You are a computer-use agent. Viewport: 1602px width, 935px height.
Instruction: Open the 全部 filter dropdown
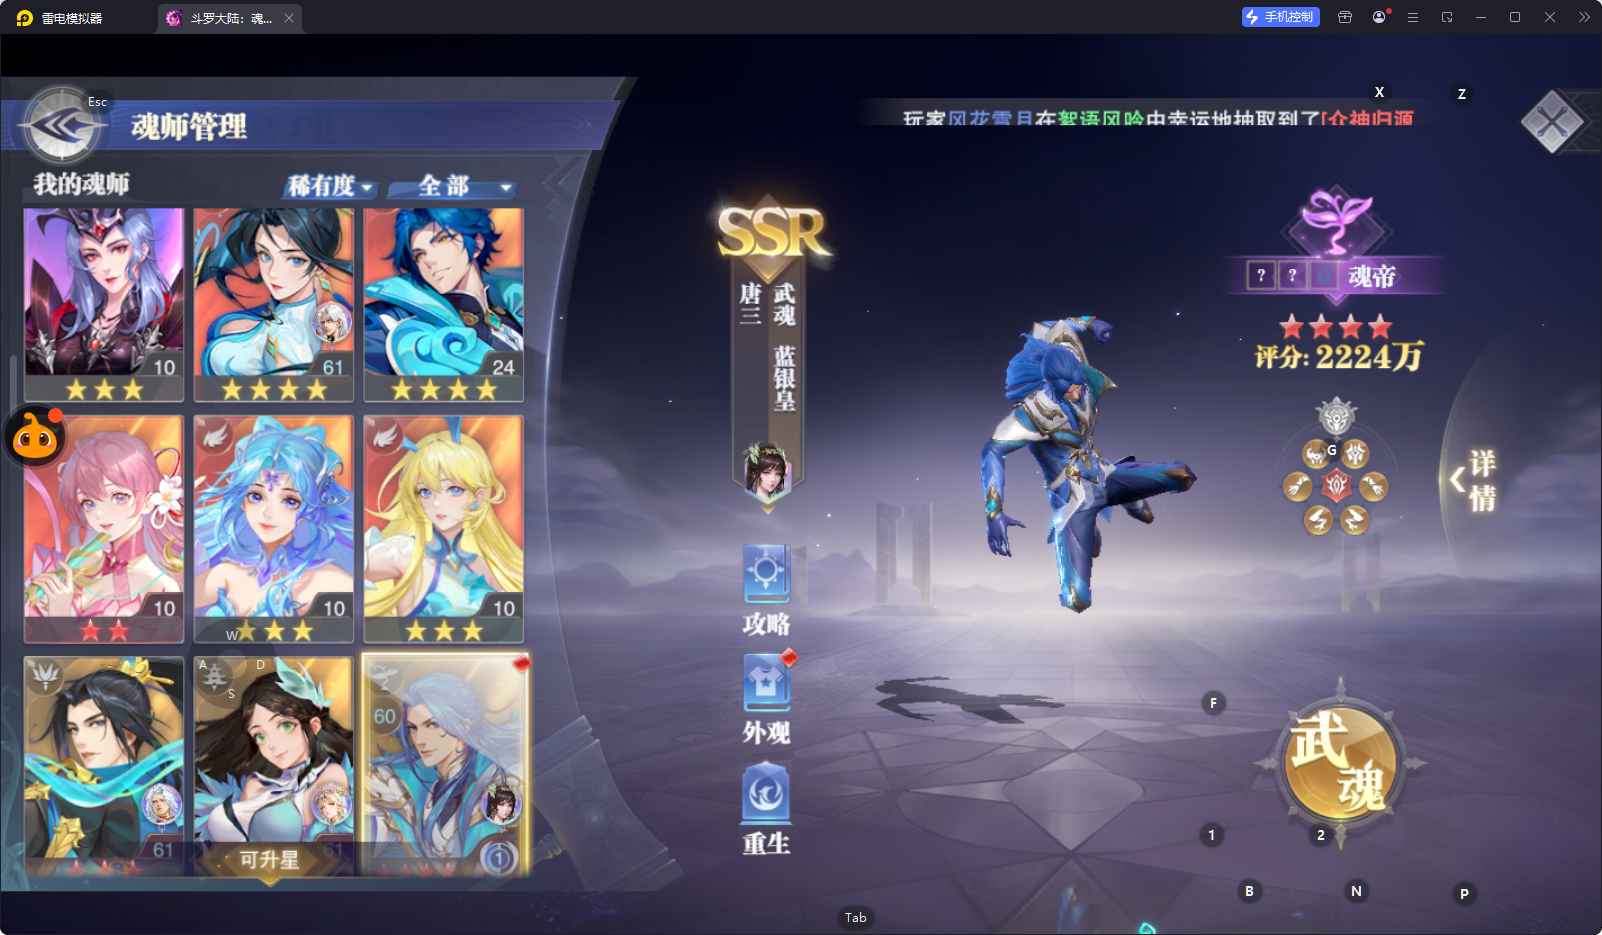[454, 186]
